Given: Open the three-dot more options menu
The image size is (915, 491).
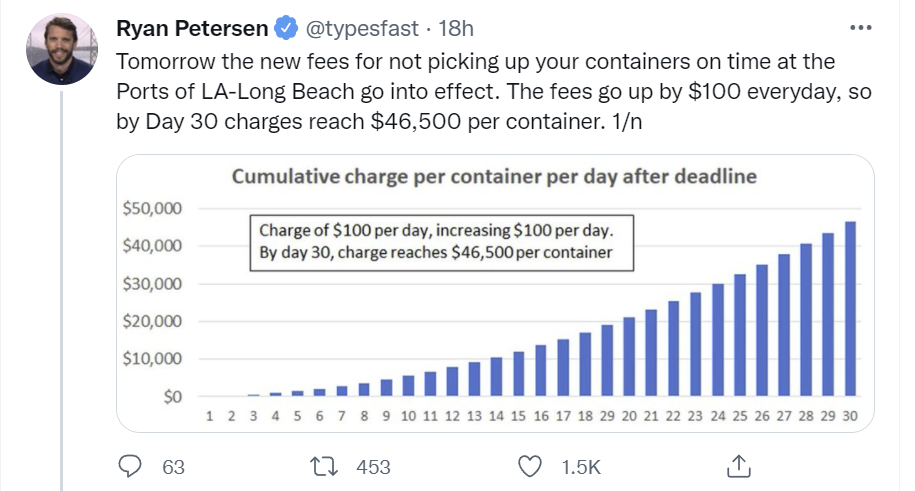Looking at the screenshot, I should point(859,26).
